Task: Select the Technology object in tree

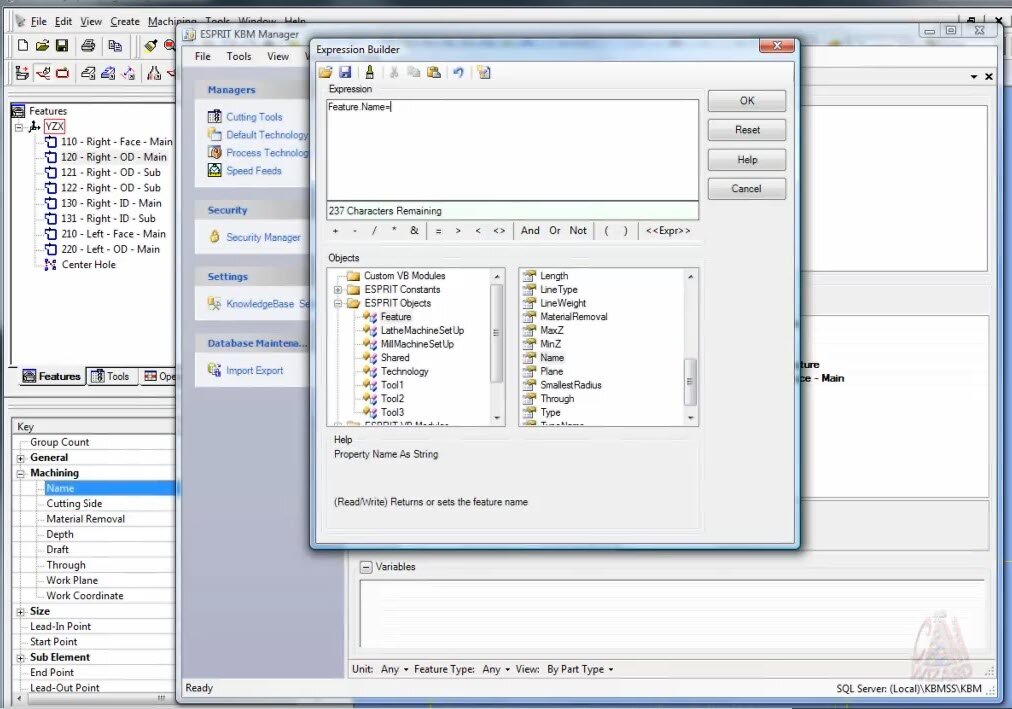Action: tap(404, 372)
